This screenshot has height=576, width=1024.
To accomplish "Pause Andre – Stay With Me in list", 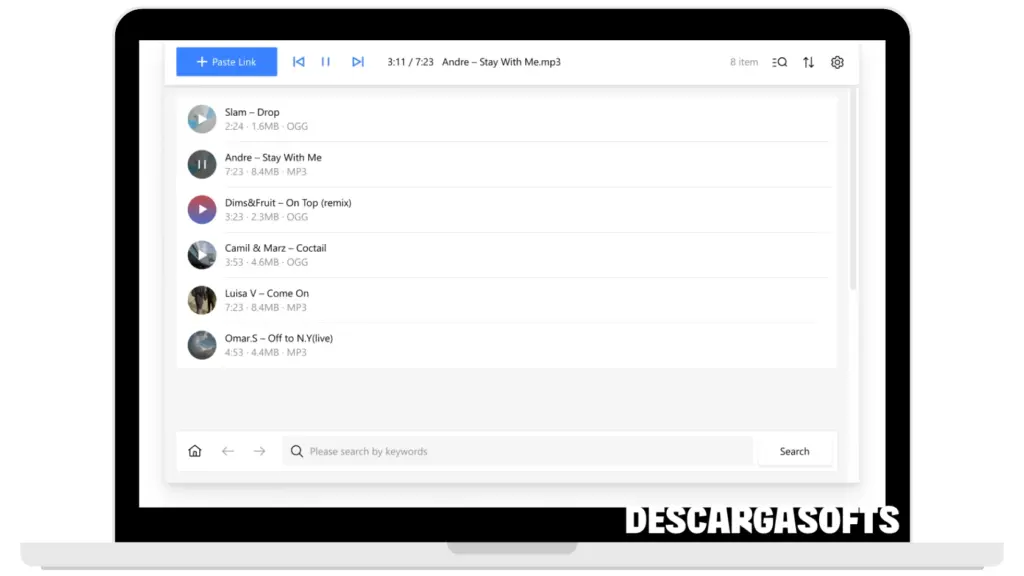I will (202, 164).
